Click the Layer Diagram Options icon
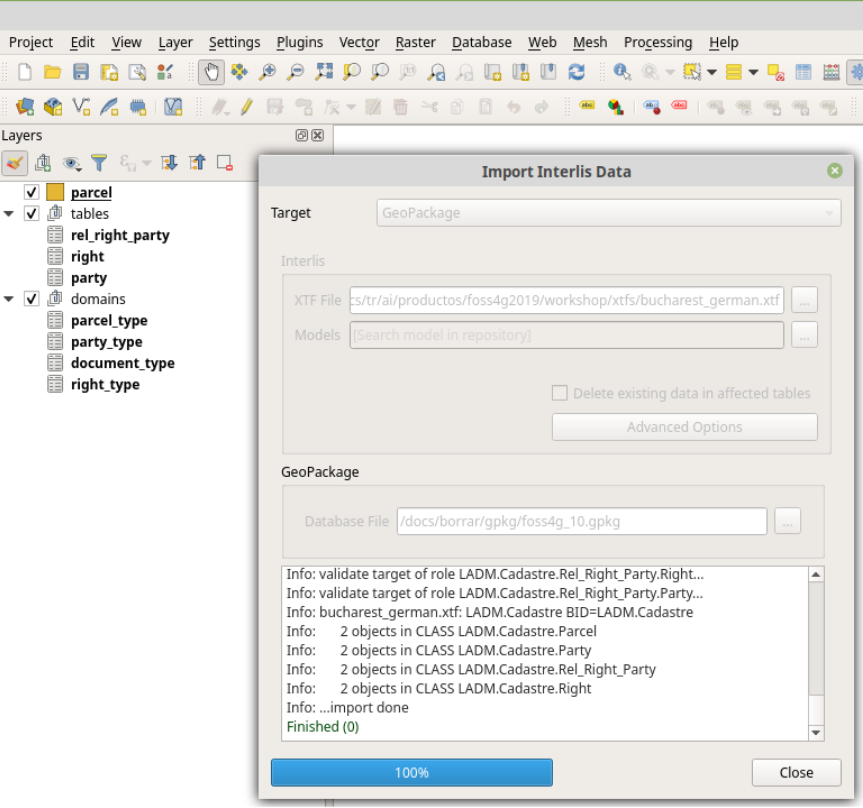The width and height of the screenshot is (863, 808). coord(615,106)
